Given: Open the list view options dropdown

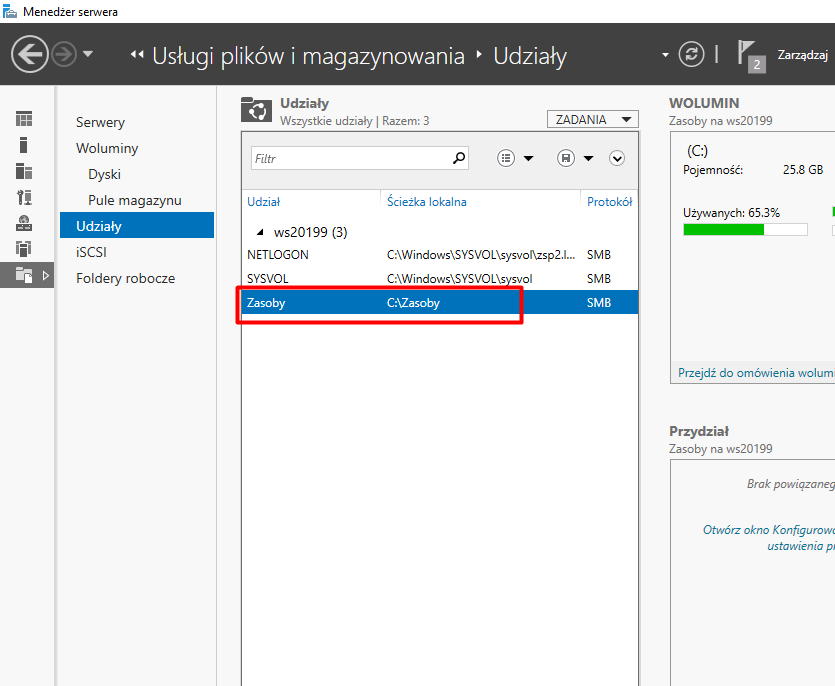Looking at the screenshot, I should pyautogui.click(x=515, y=158).
